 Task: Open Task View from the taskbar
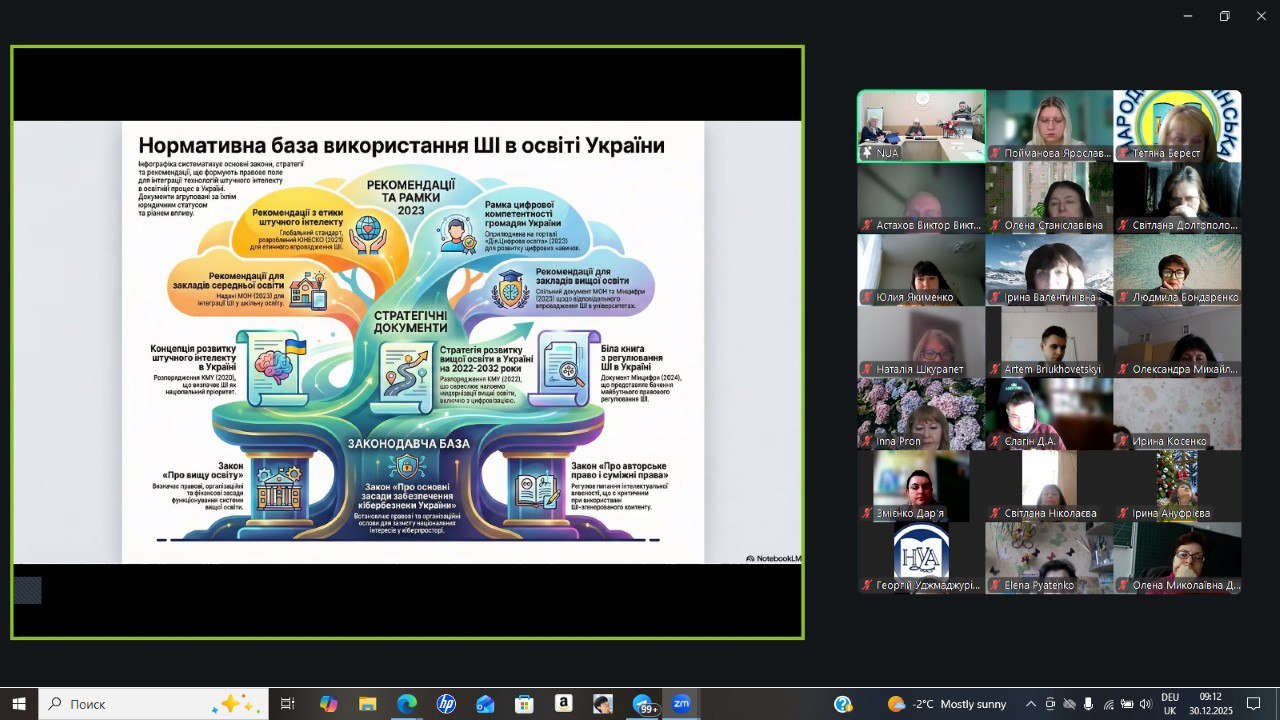(x=288, y=704)
